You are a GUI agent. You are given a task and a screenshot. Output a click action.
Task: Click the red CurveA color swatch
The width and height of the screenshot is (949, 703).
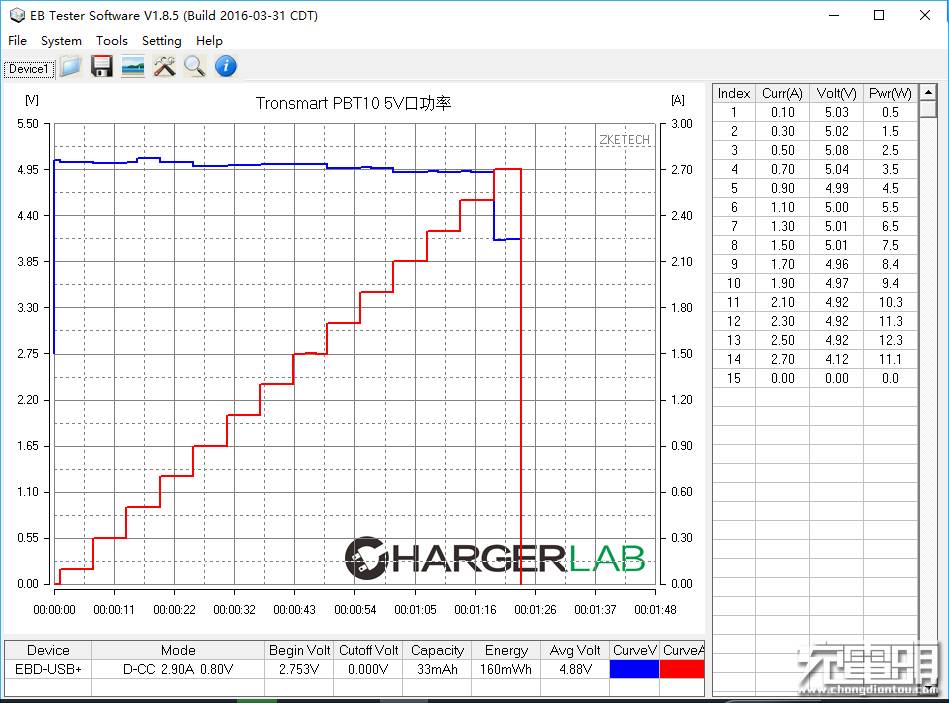(x=682, y=669)
